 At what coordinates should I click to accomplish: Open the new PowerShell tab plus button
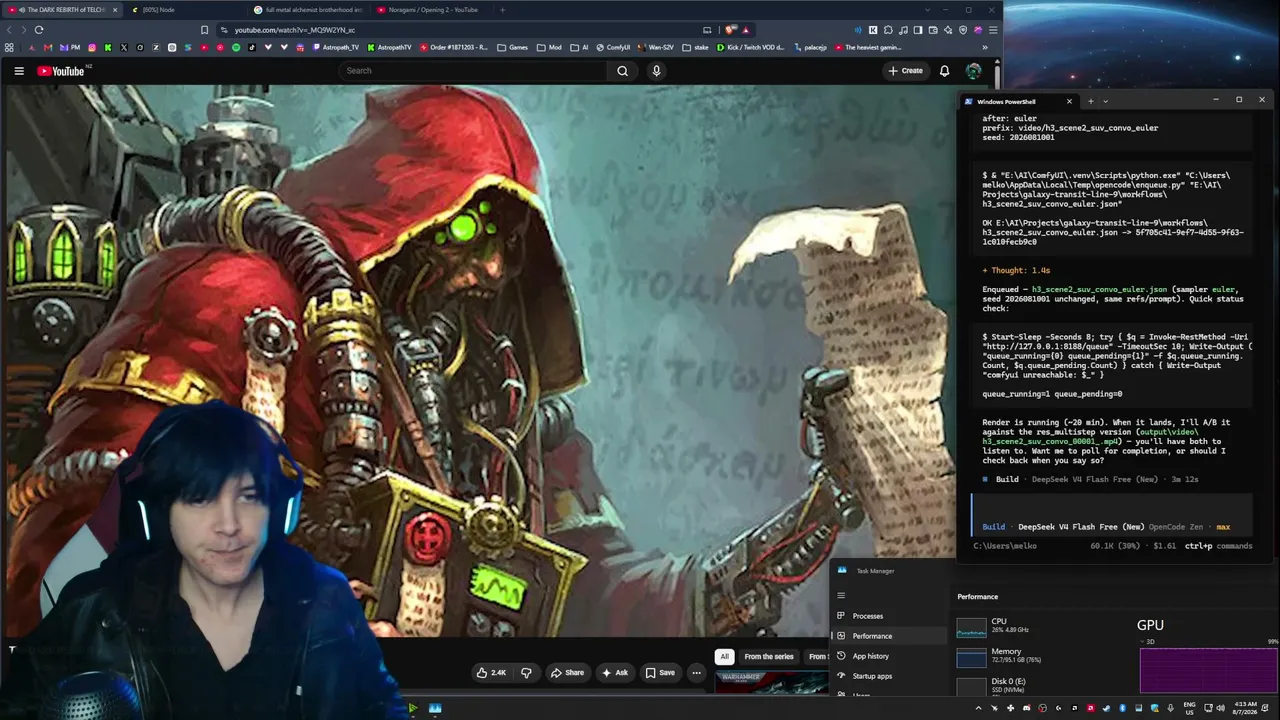[1090, 101]
